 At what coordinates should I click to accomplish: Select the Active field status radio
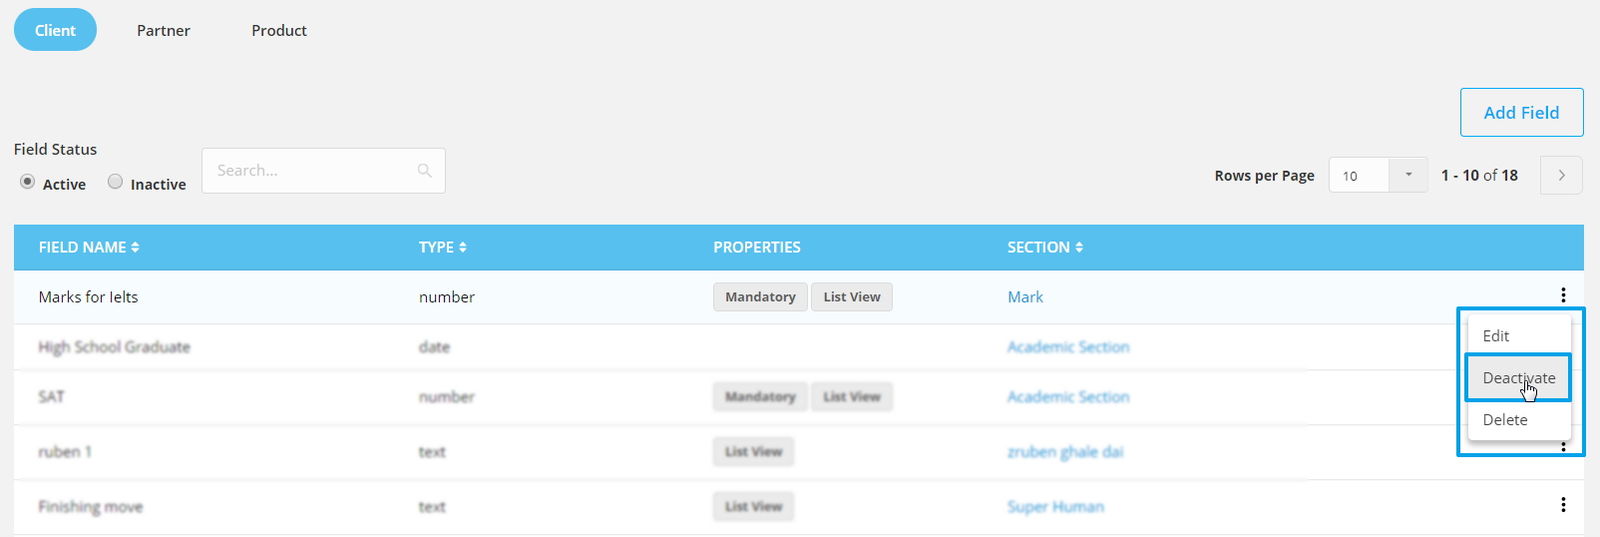point(28,182)
